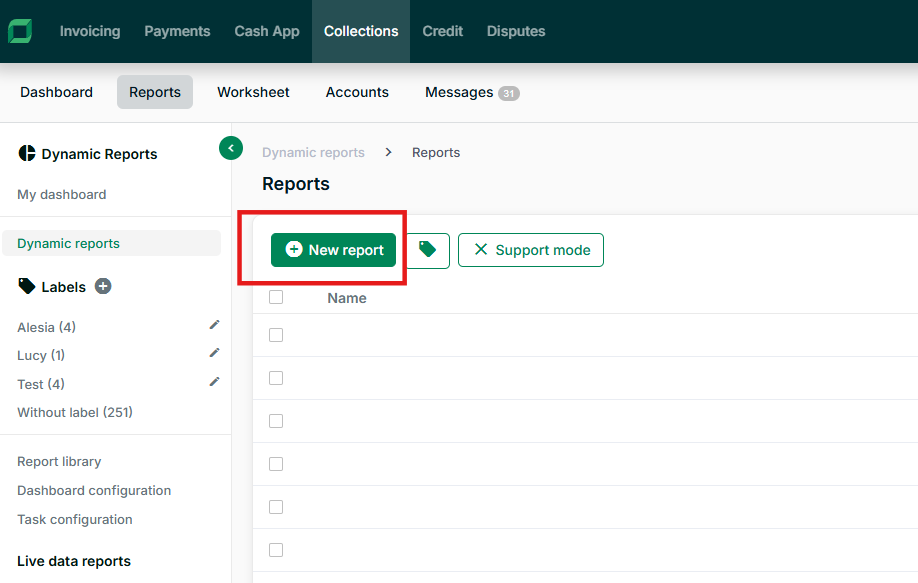Switch to the Worksheet tab
This screenshot has height=583, width=918.
click(253, 92)
